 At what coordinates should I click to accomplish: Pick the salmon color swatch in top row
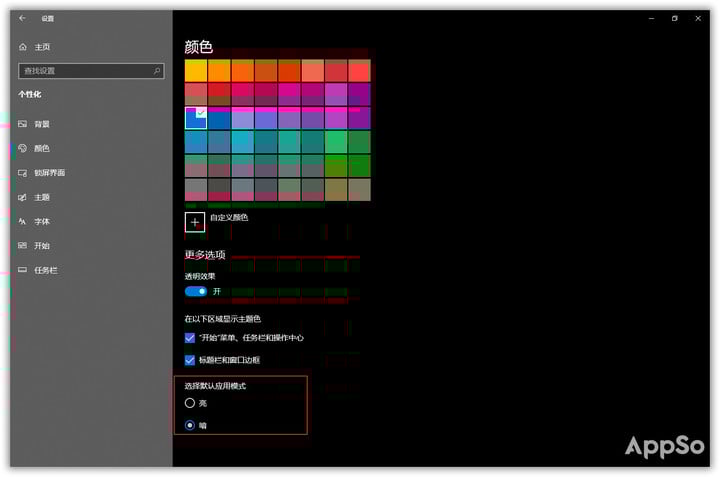(x=313, y=71)
